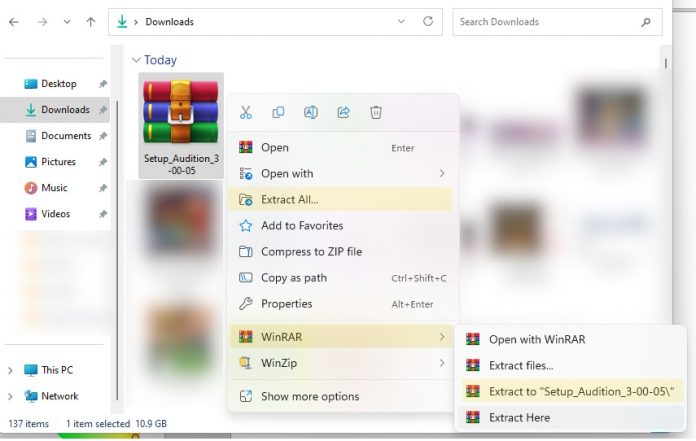This screenshot has height=441, width=696.
Task: Toggle the pin next to Documents
Action: [103, 136]
